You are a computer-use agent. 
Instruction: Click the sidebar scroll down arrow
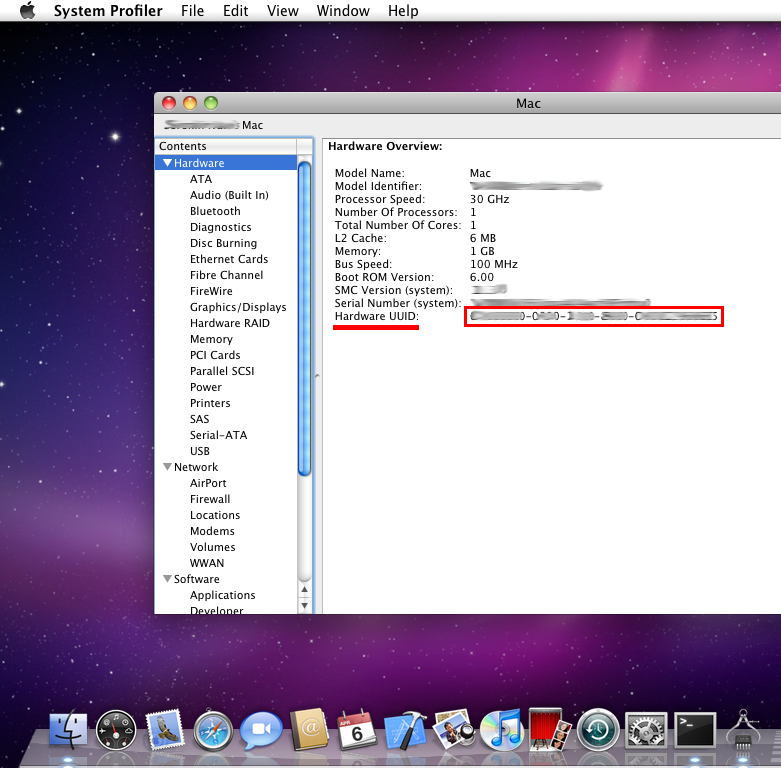click(x=304, y=606)
